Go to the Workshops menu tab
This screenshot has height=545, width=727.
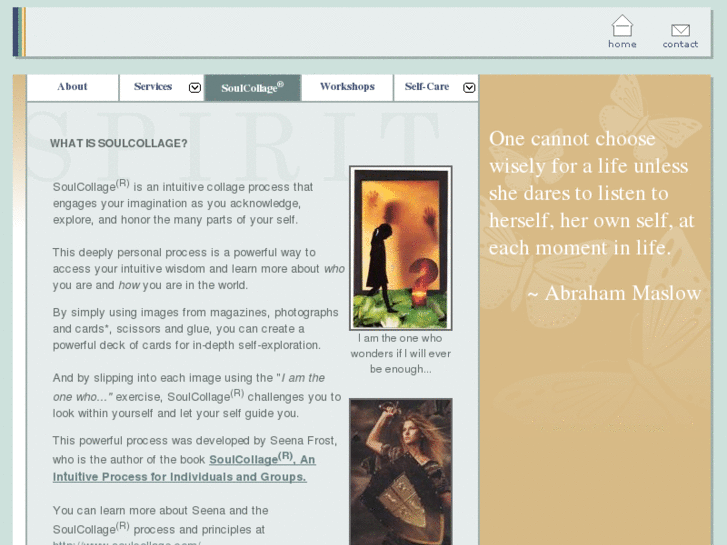click(347, 87)
